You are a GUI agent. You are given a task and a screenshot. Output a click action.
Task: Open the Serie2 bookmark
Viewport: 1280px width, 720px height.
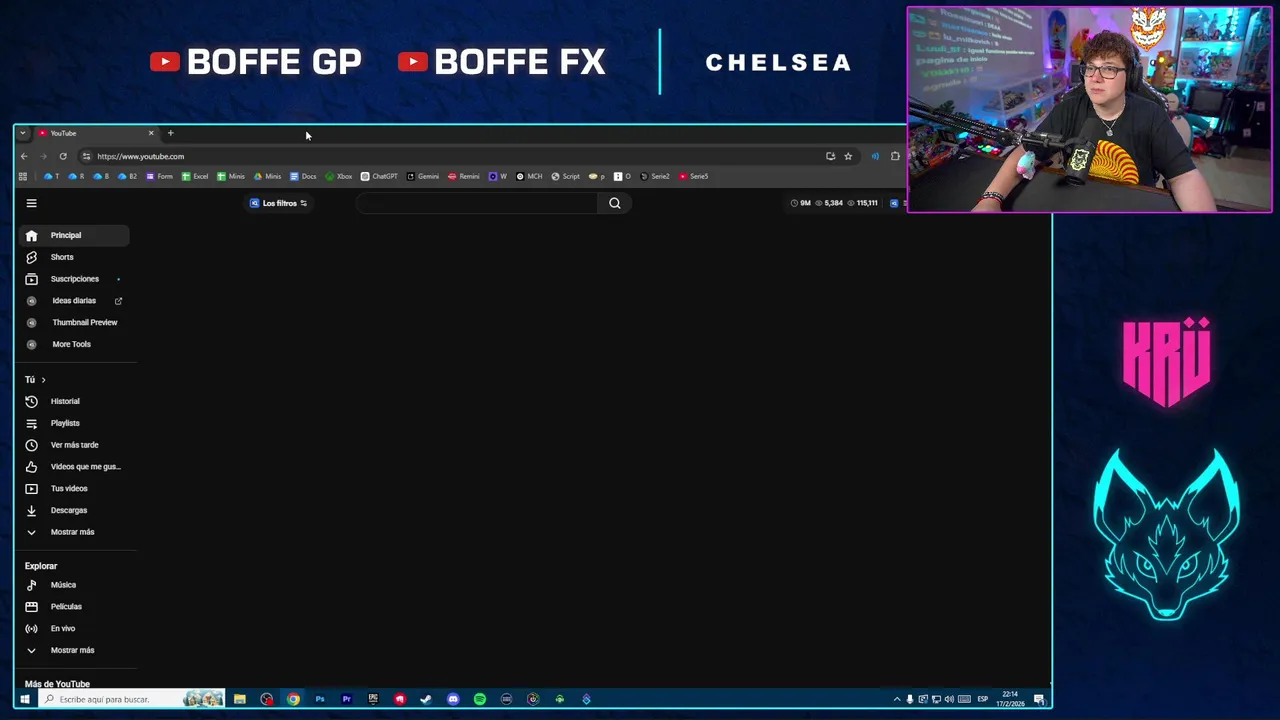click(654, 176)
